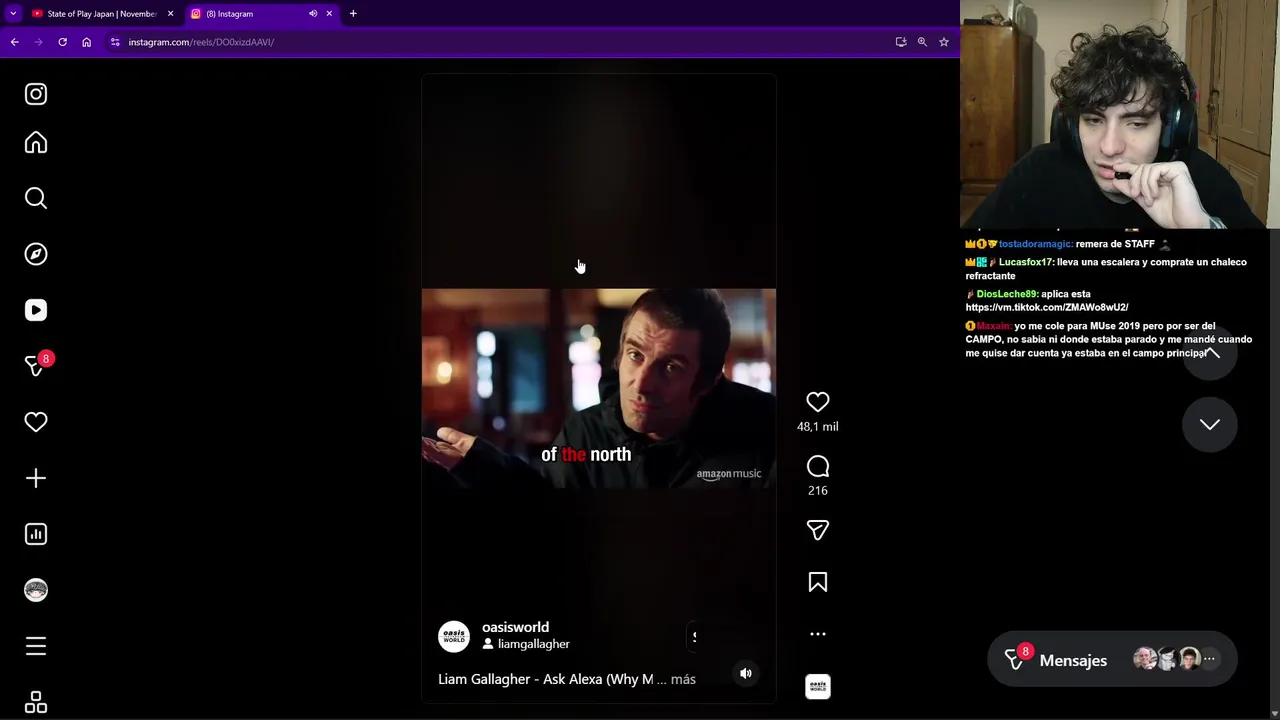1280x720 pixels.
Task: Install app icon in address bar
Action: click(x=901, y=42)
